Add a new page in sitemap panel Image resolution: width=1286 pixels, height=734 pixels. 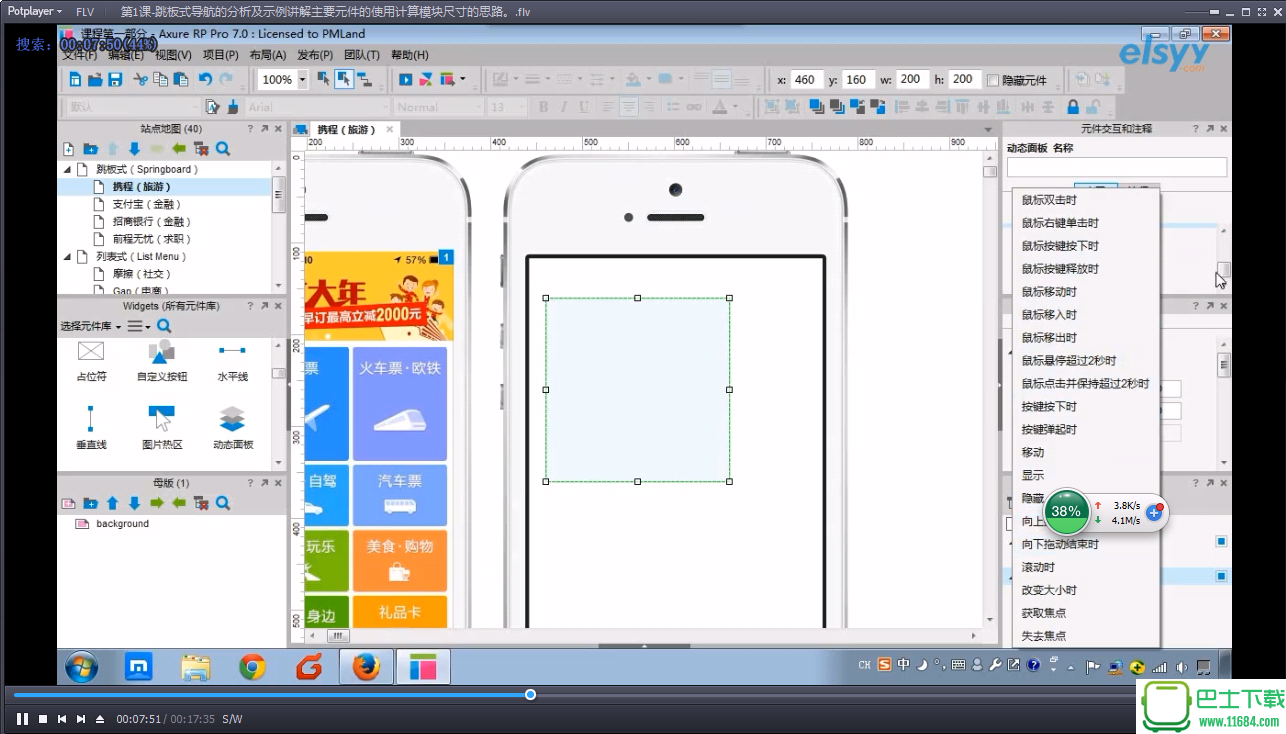click(68, 149)
